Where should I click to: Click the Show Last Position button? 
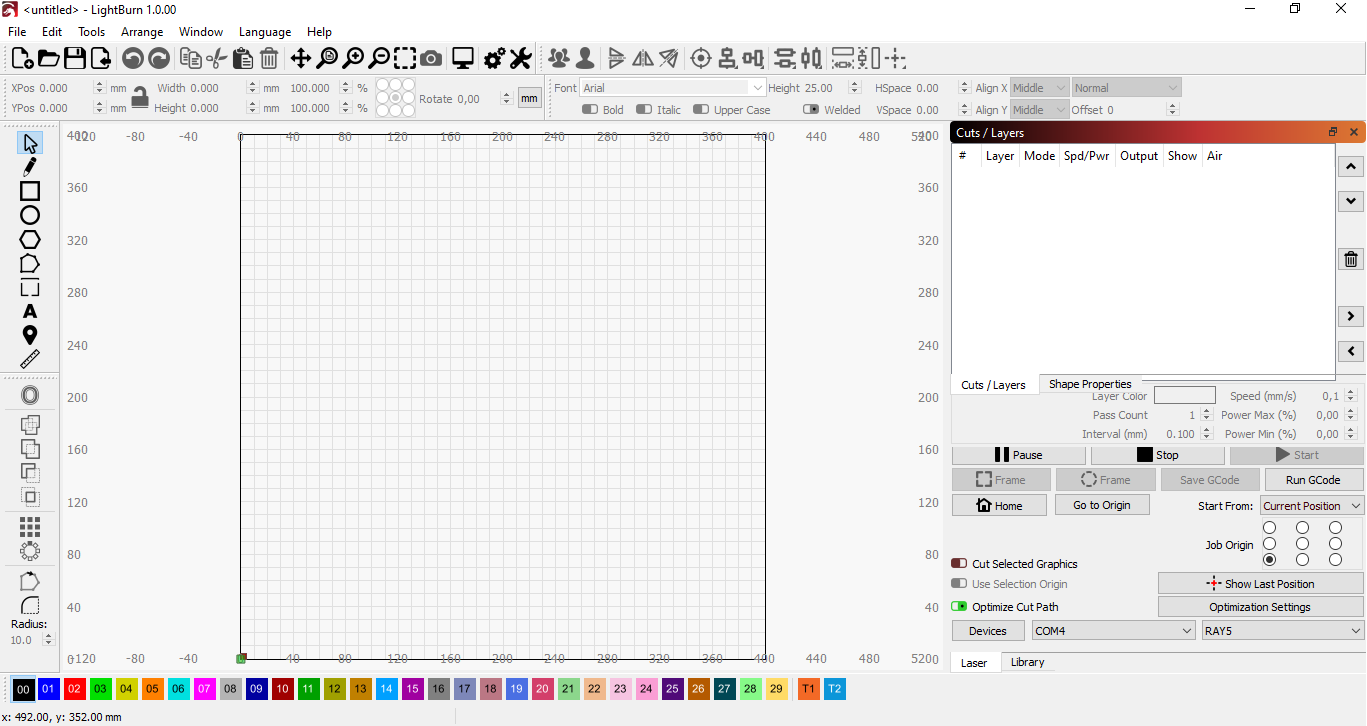click(x=1260, y=584)
